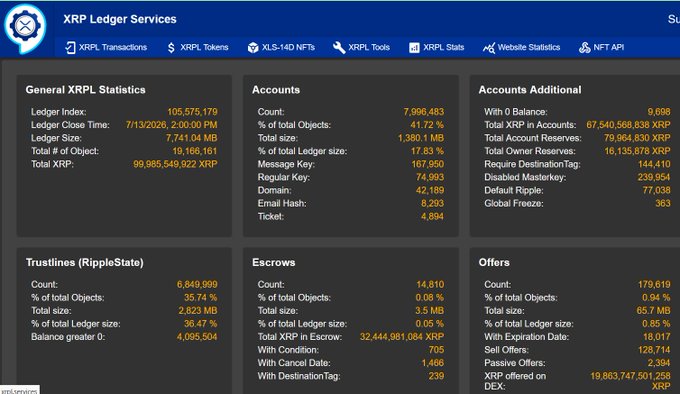Select the Message Key value 167,950
Screen dimensions: 680x394
[x=428, y=164]
